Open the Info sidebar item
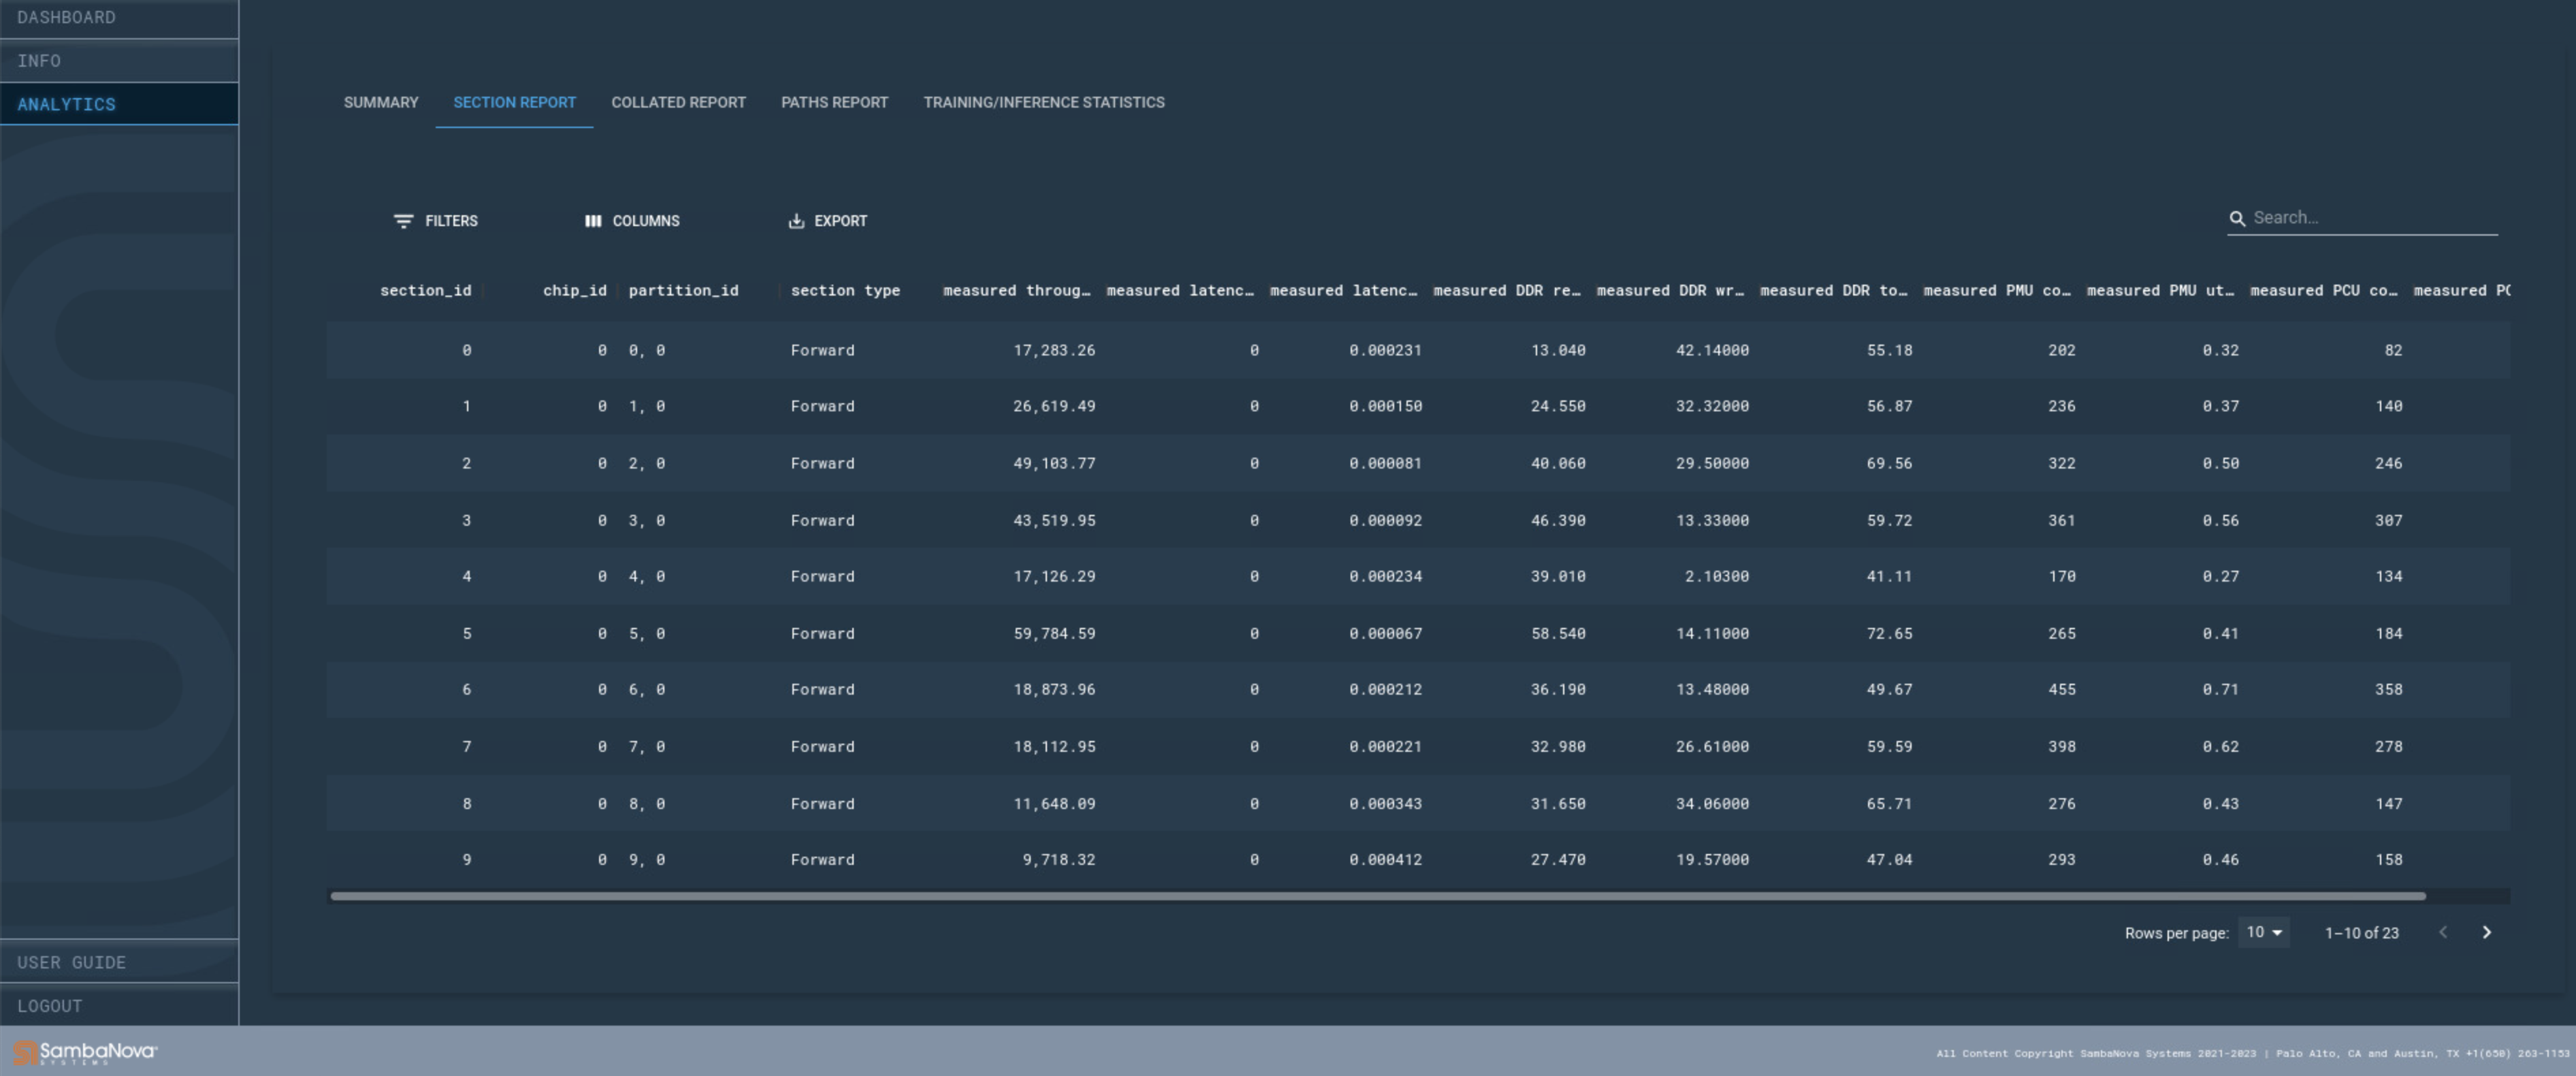This screenshot has height=1076, width=2576. (x=39, y=61)
